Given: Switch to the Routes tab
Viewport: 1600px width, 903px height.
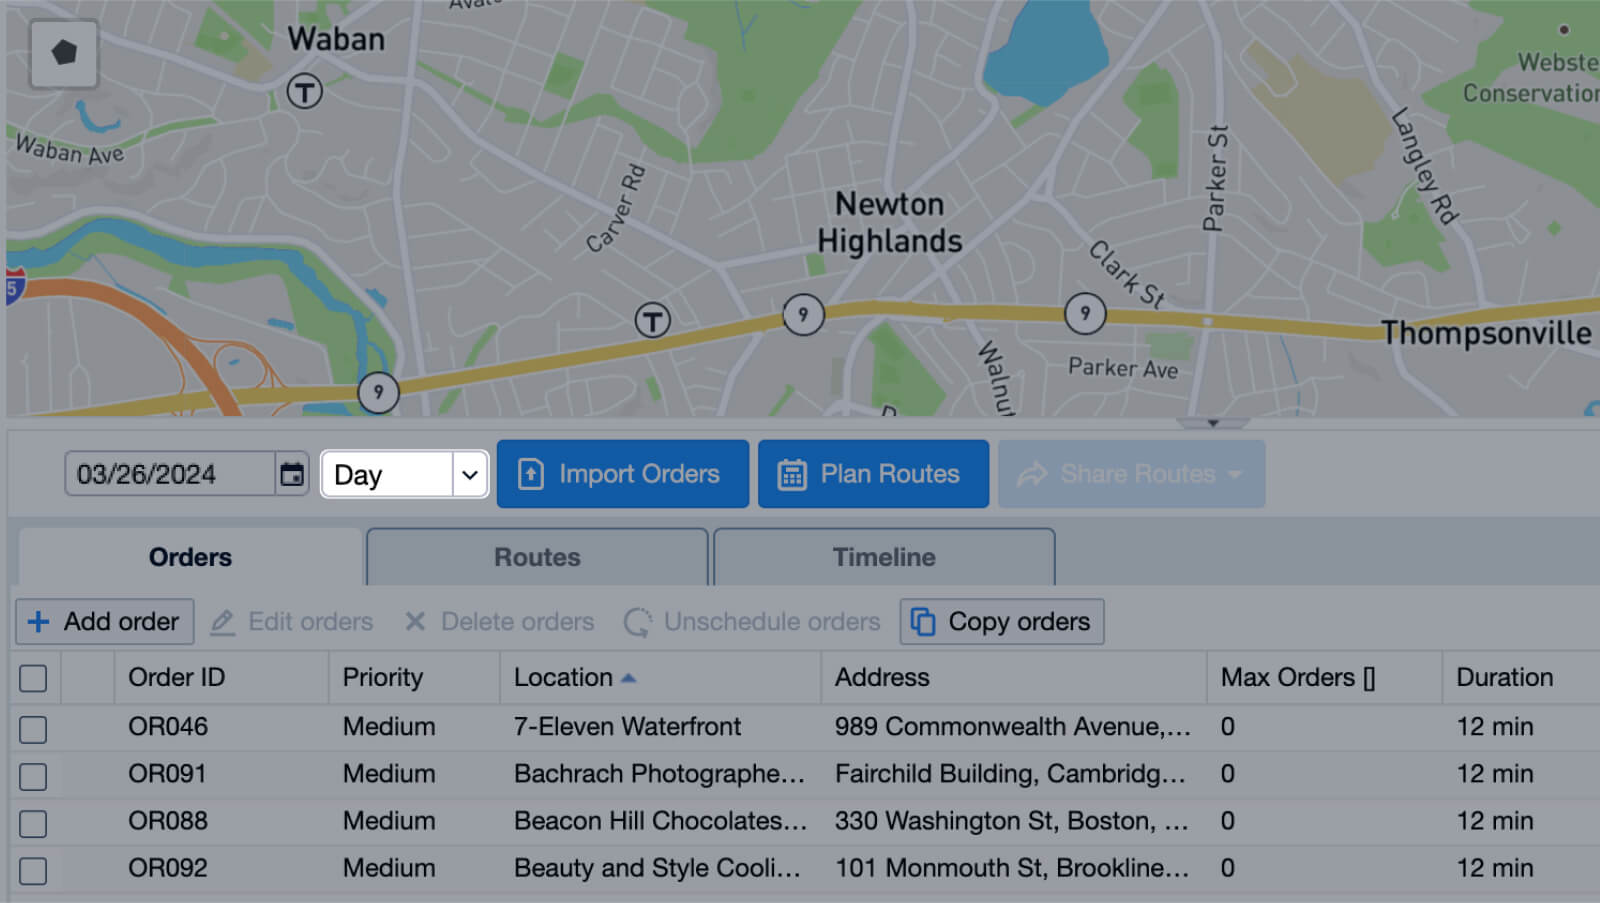Looking at the screenshot, I should (x=537, y=557).
